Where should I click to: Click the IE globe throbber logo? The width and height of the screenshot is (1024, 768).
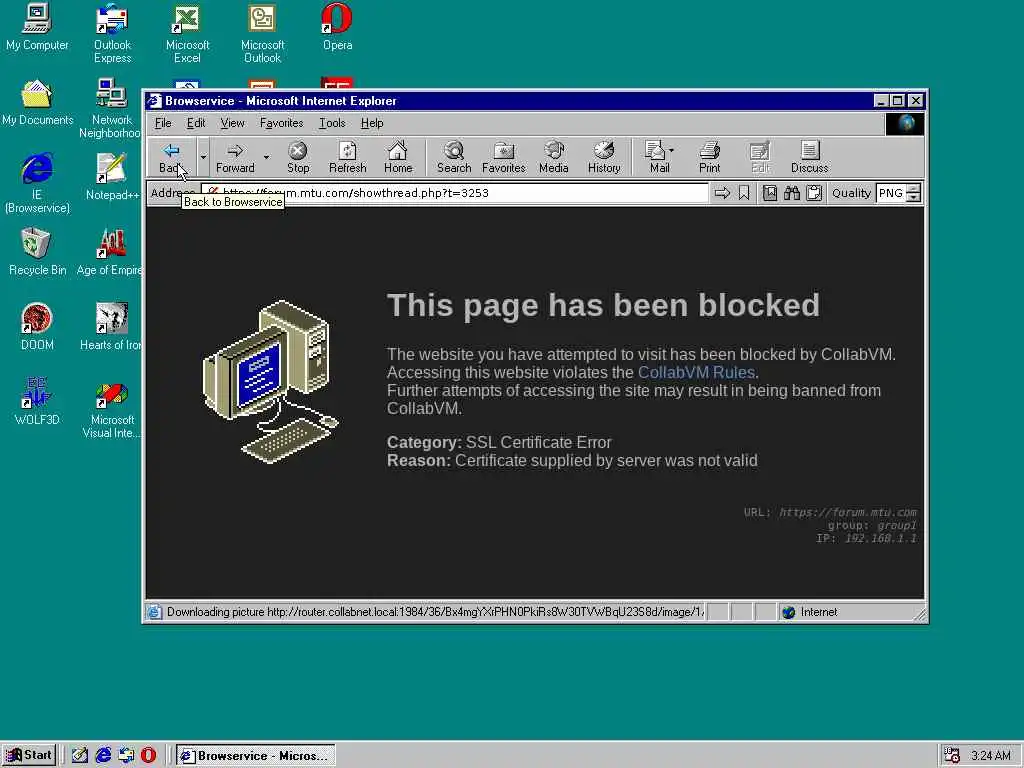904,124
